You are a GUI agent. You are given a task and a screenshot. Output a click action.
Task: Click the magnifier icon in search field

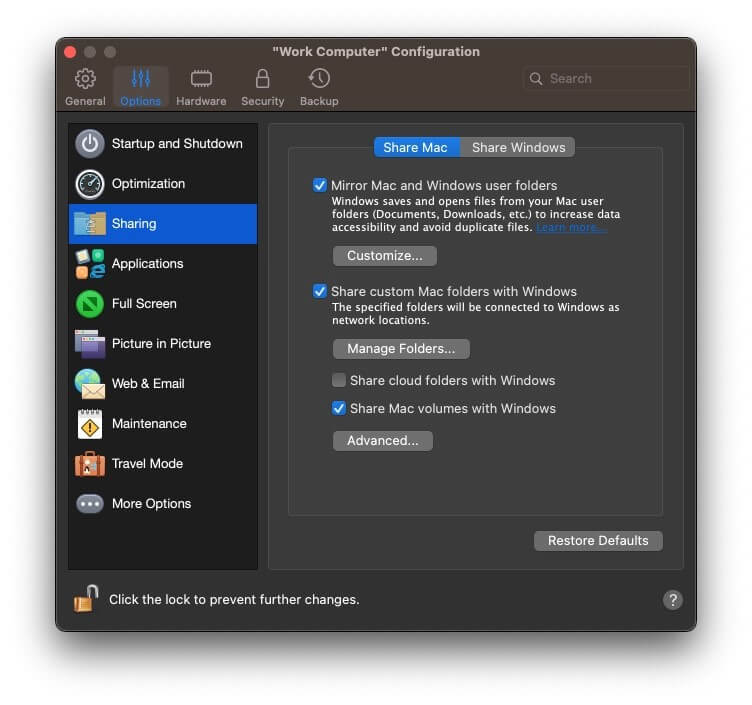coord(536,79)
